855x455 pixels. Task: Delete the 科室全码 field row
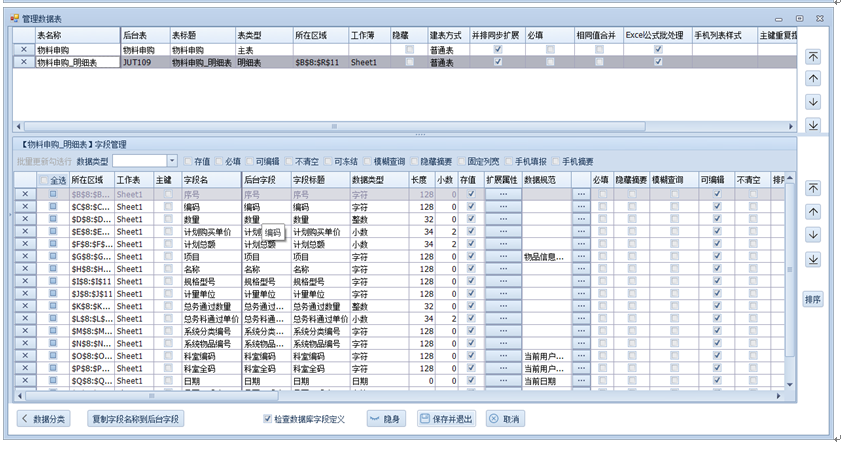(x=25, y=368)
